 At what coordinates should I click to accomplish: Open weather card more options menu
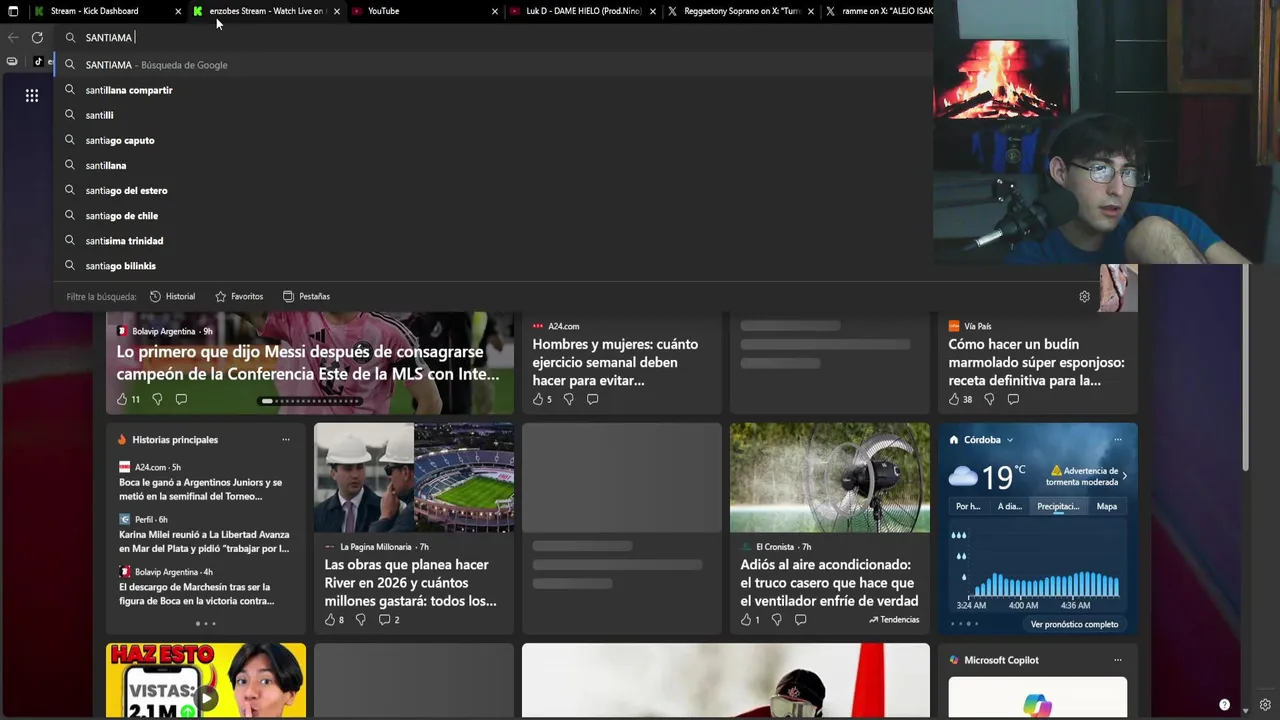coord(1118,440)
